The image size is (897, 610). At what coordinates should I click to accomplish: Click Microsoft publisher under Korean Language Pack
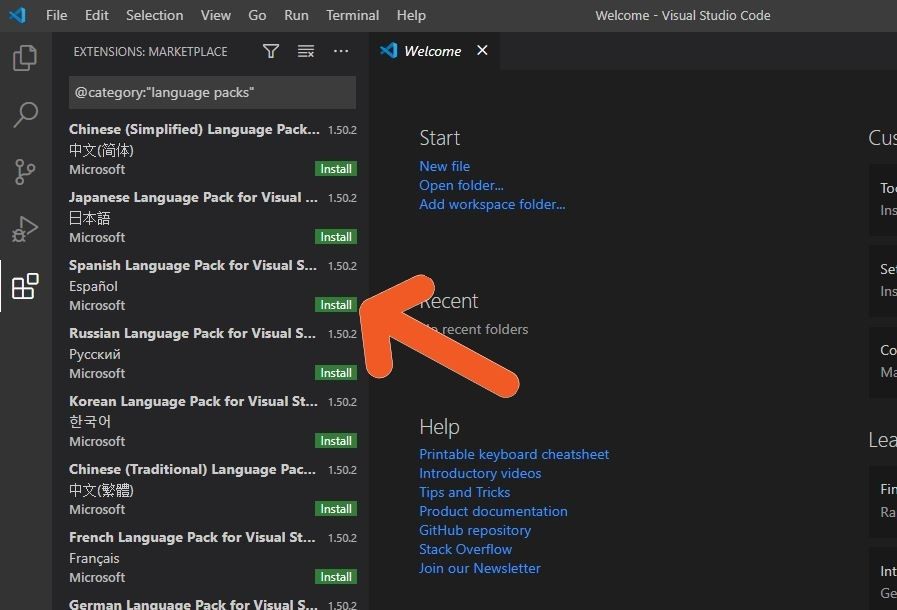tap(97, 441)
